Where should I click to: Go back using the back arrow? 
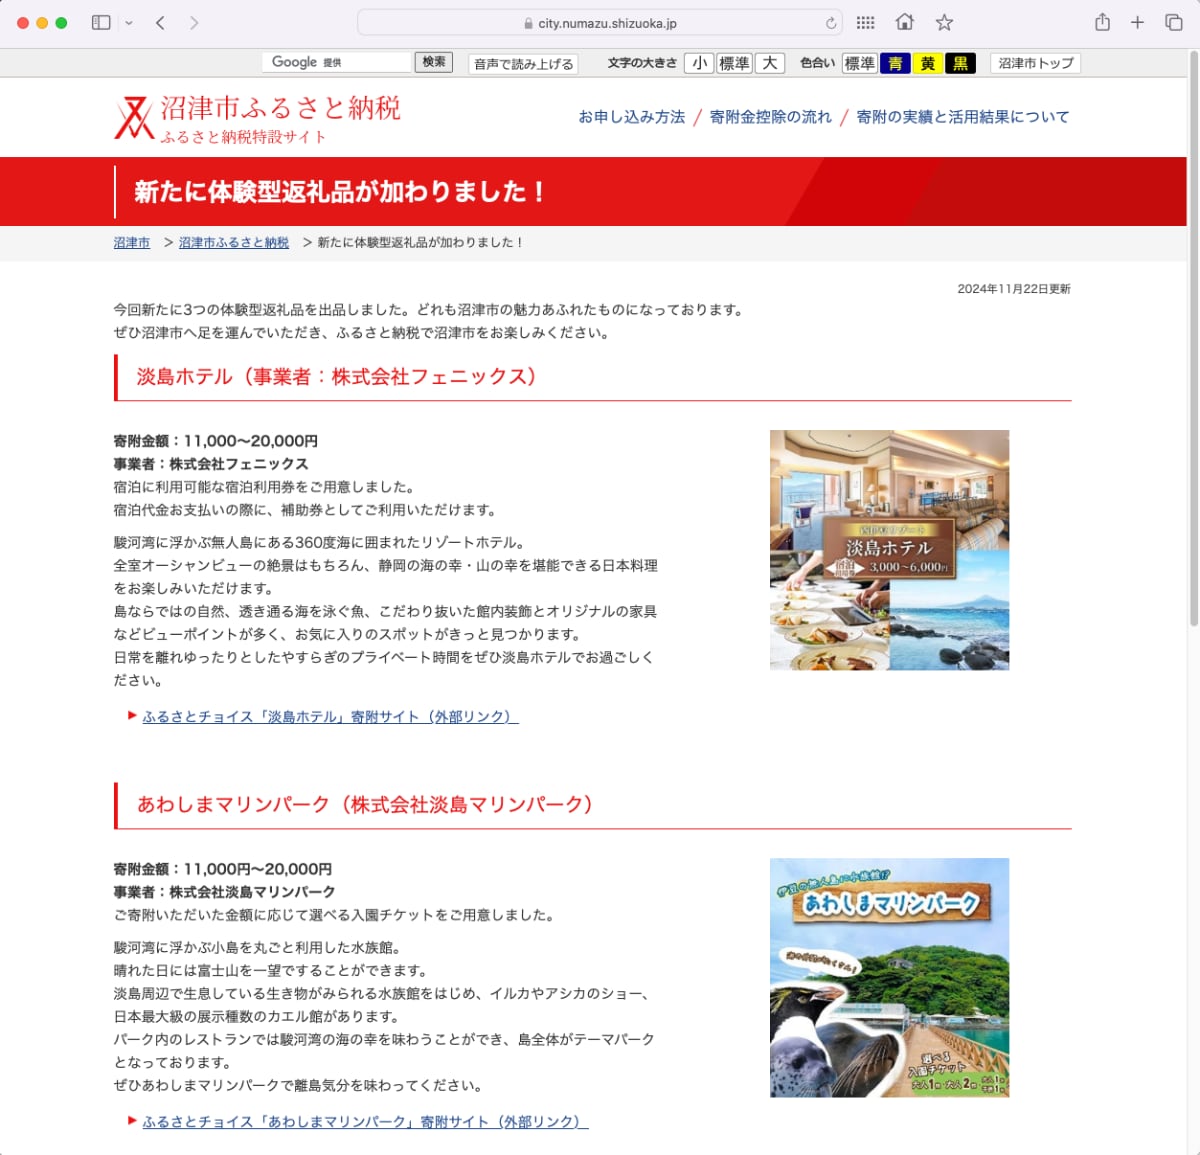point(158,21)
